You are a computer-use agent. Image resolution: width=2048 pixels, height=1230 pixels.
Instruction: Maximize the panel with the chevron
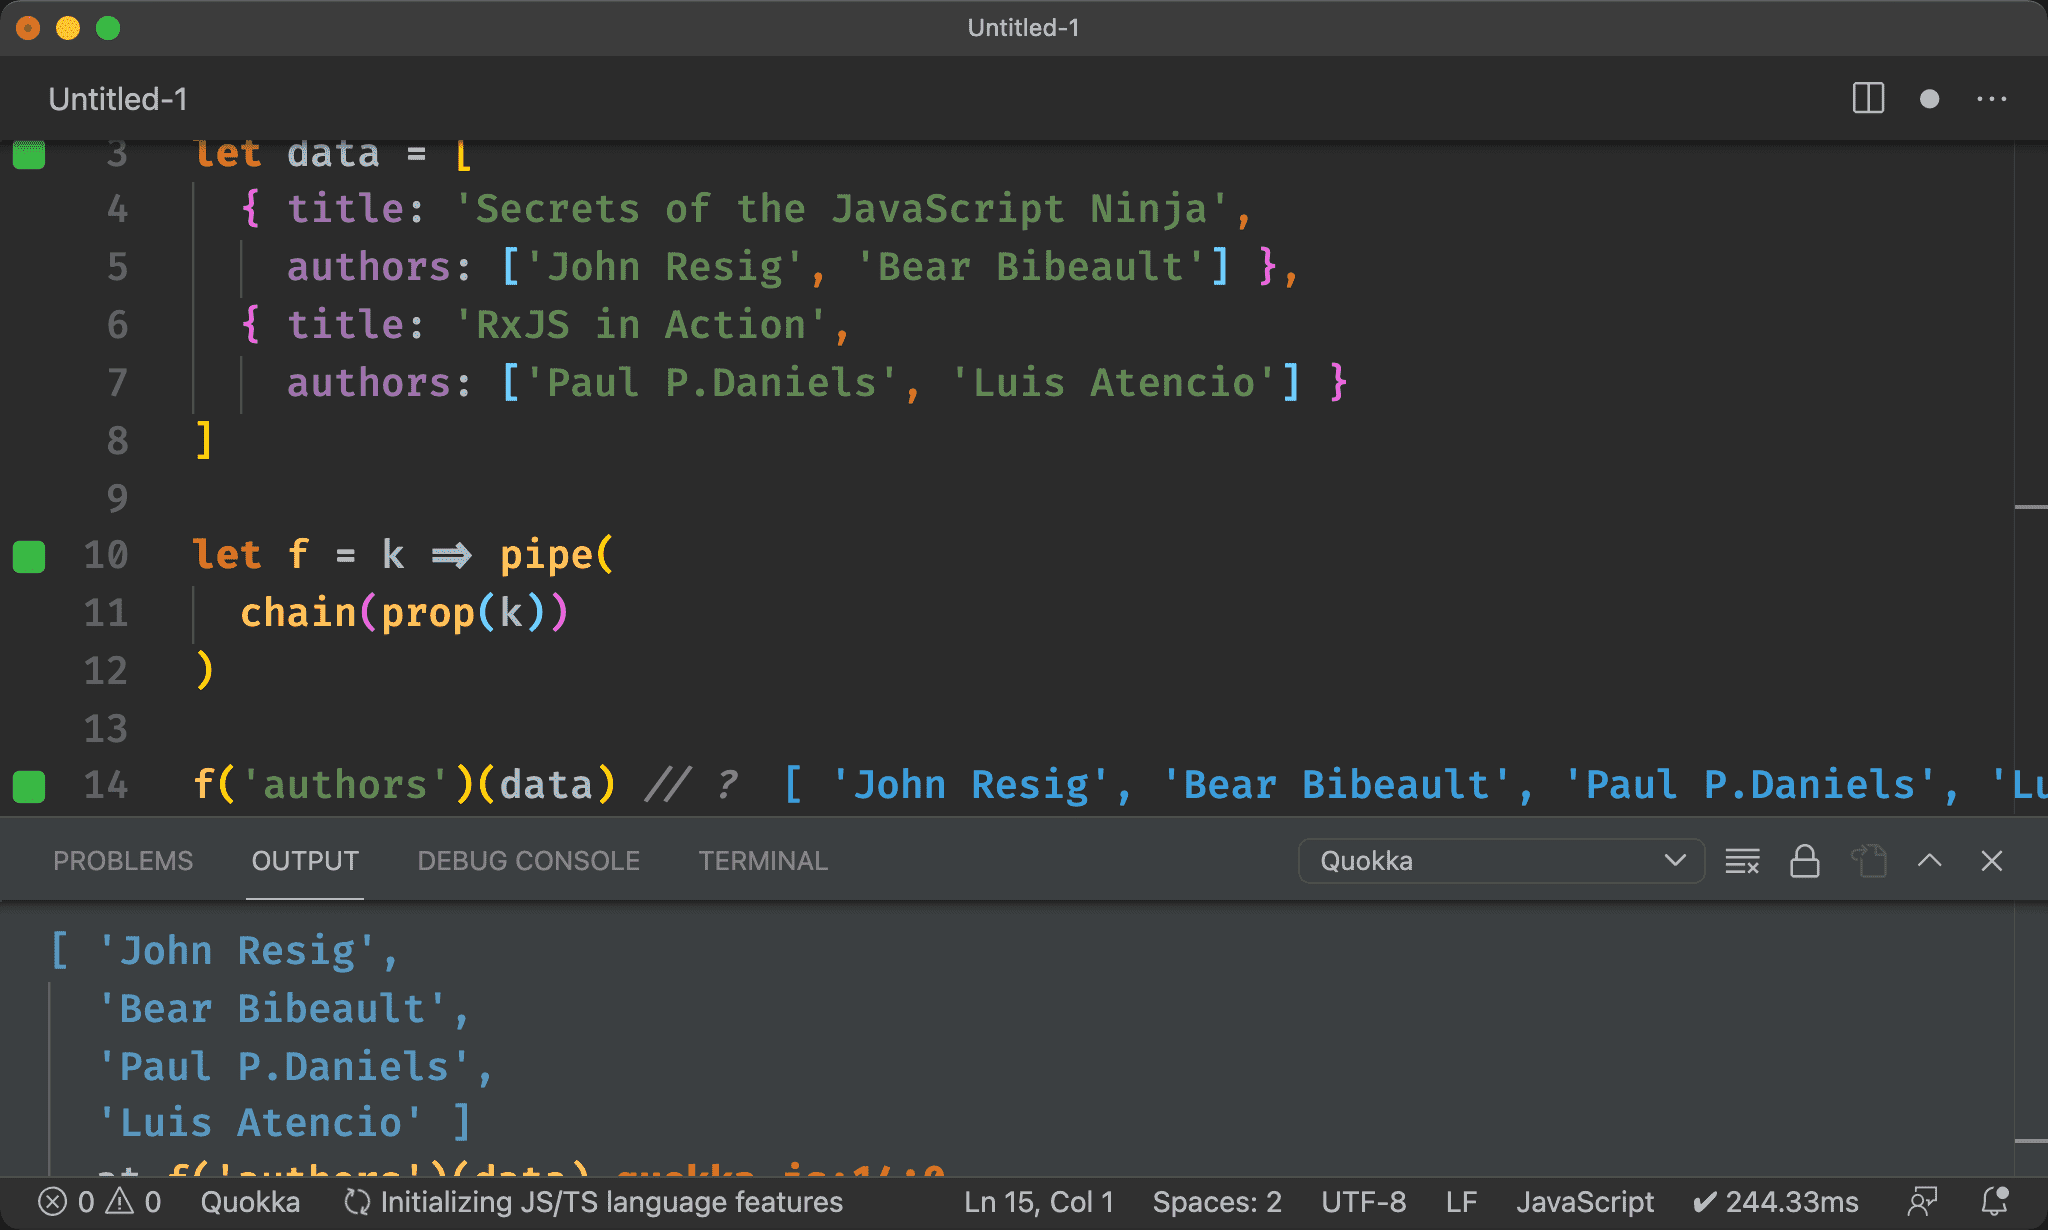(x=1930, y=861)
